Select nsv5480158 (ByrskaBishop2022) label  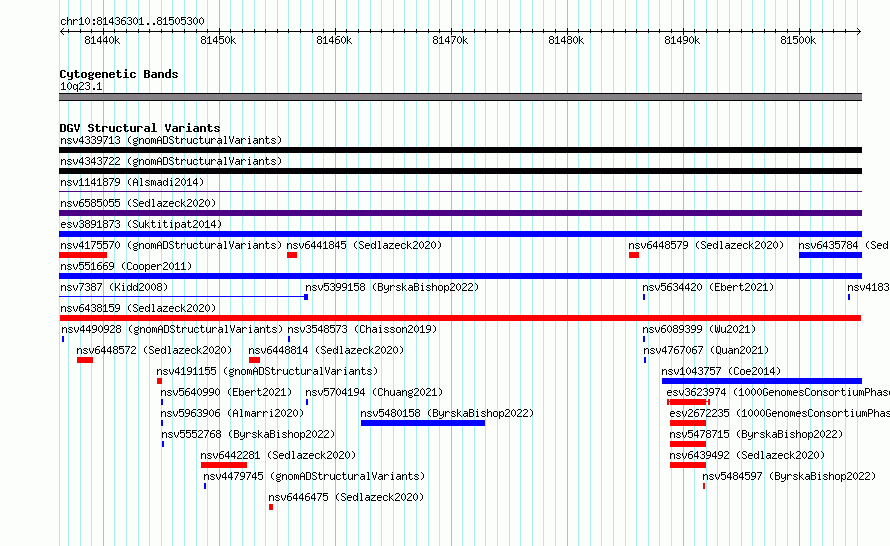tap(447, 413)
